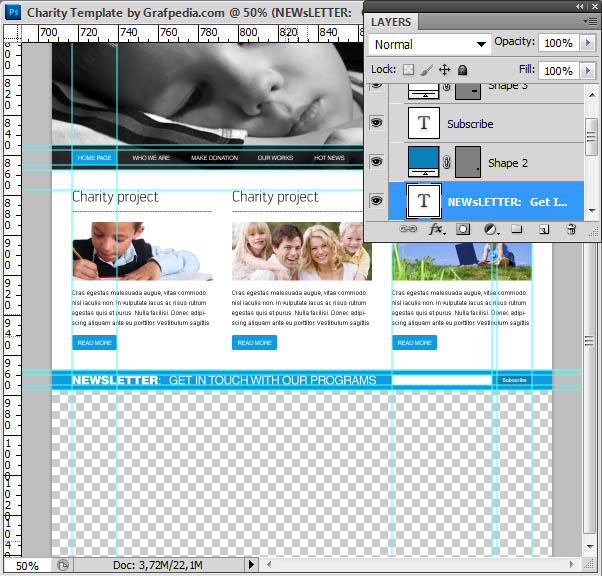Click canvas horizontal scroll right arrow
The width and height of the screenshot is (602, 576).
pyautogui.click(x=572, y=564)
